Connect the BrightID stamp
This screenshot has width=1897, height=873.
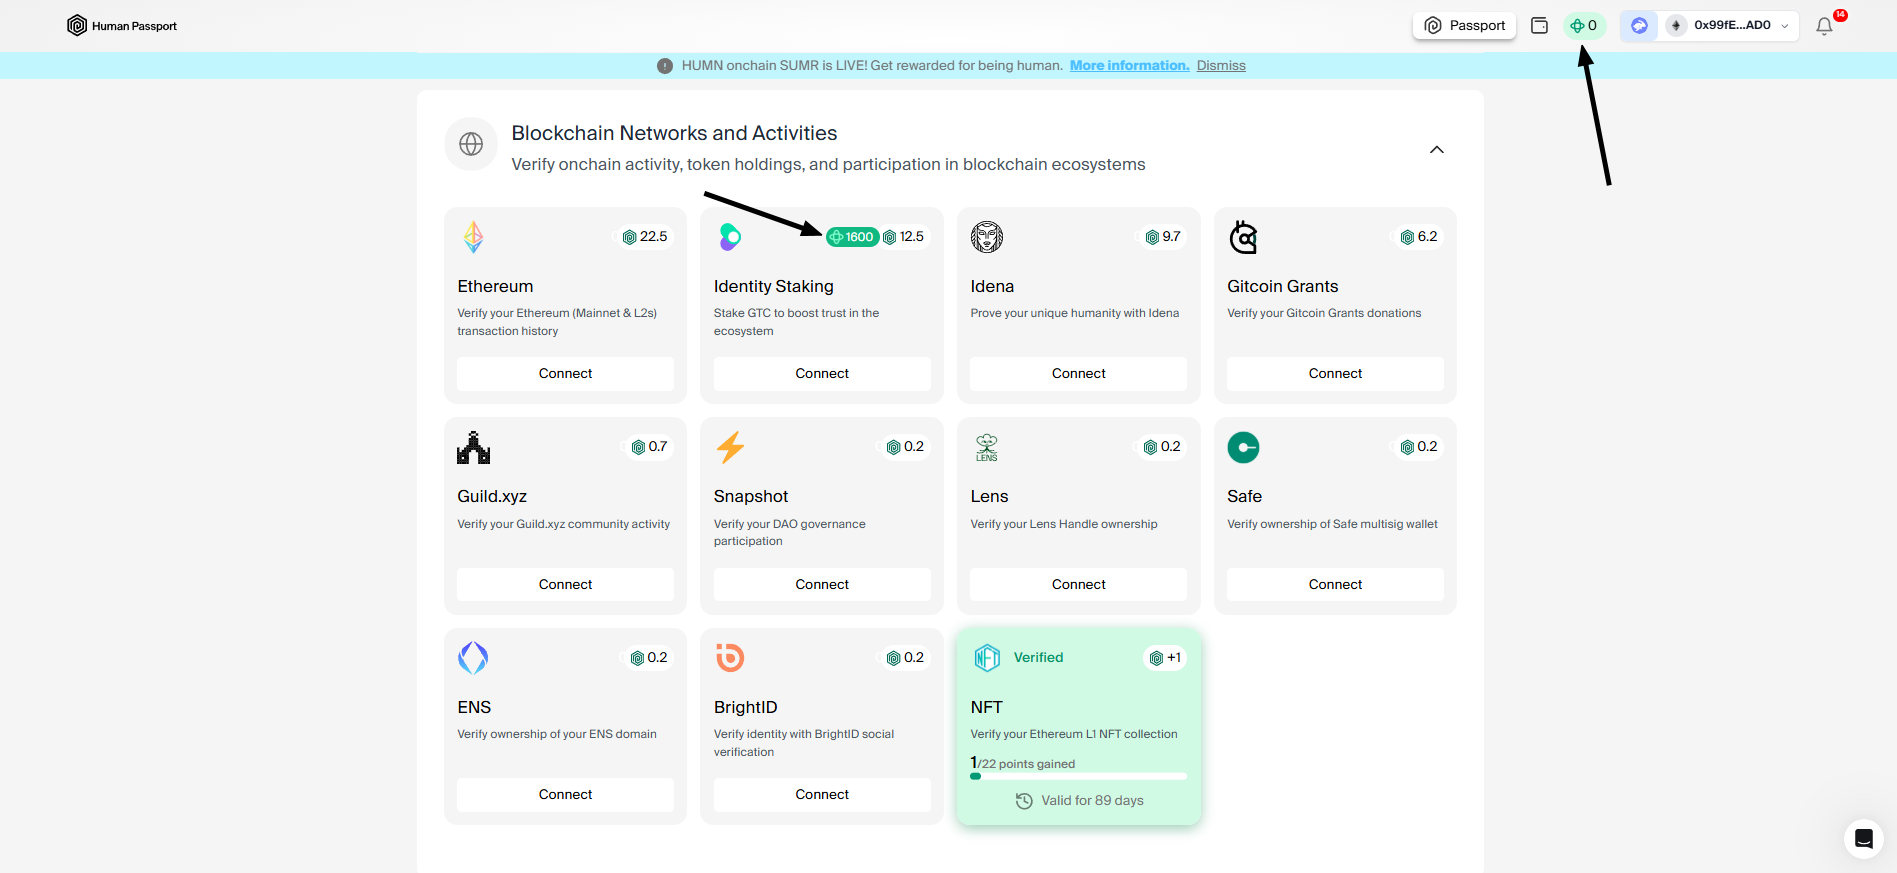tap(822, 794)
